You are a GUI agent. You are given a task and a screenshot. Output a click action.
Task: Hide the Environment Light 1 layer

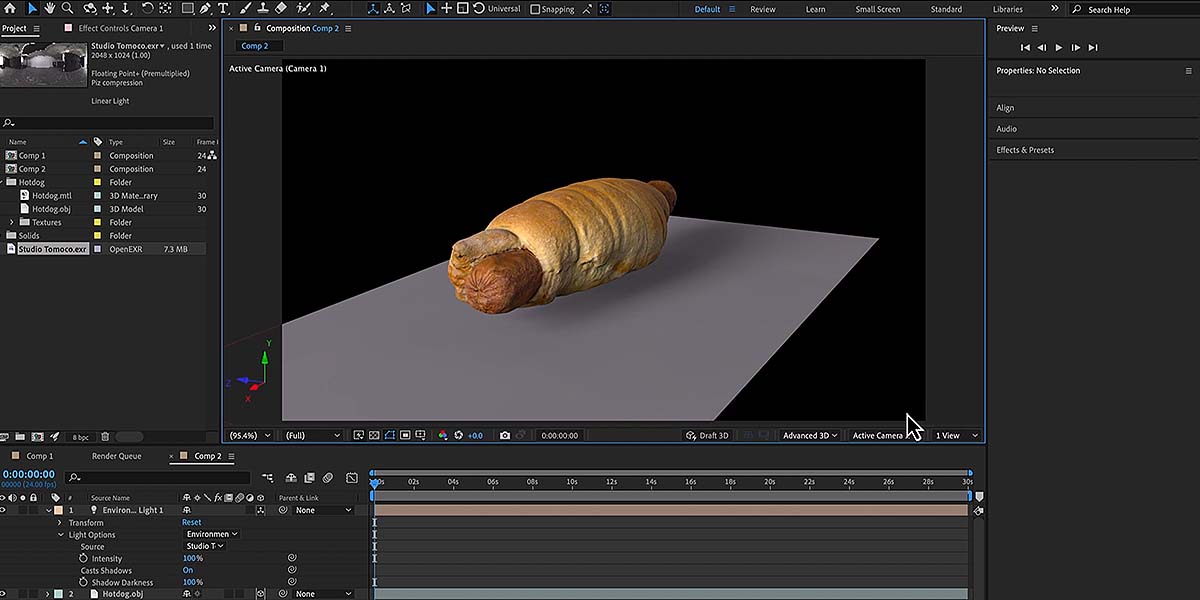[x=5, y=510]
